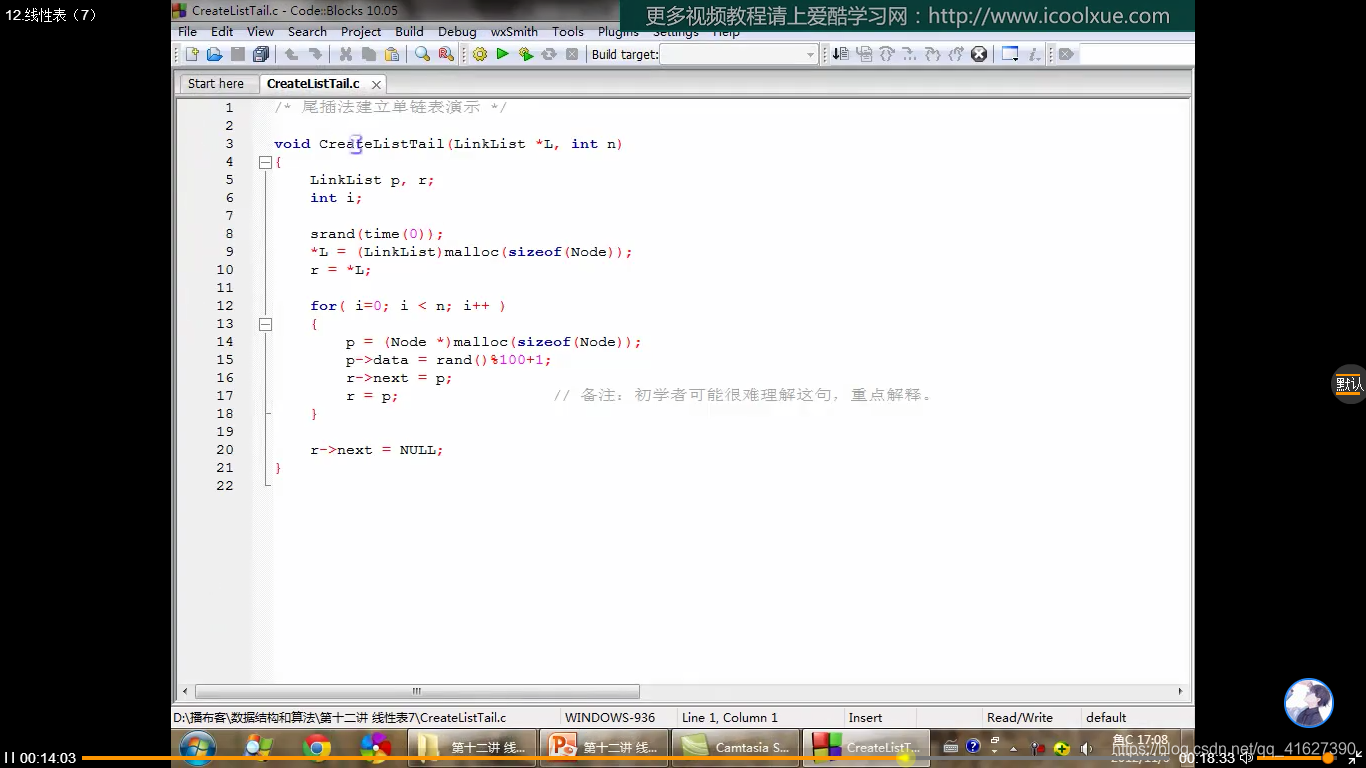Viewport: 1366px width, 768px height.
Task: Click the Save all files icon
Action: click(x=261, y=54)
